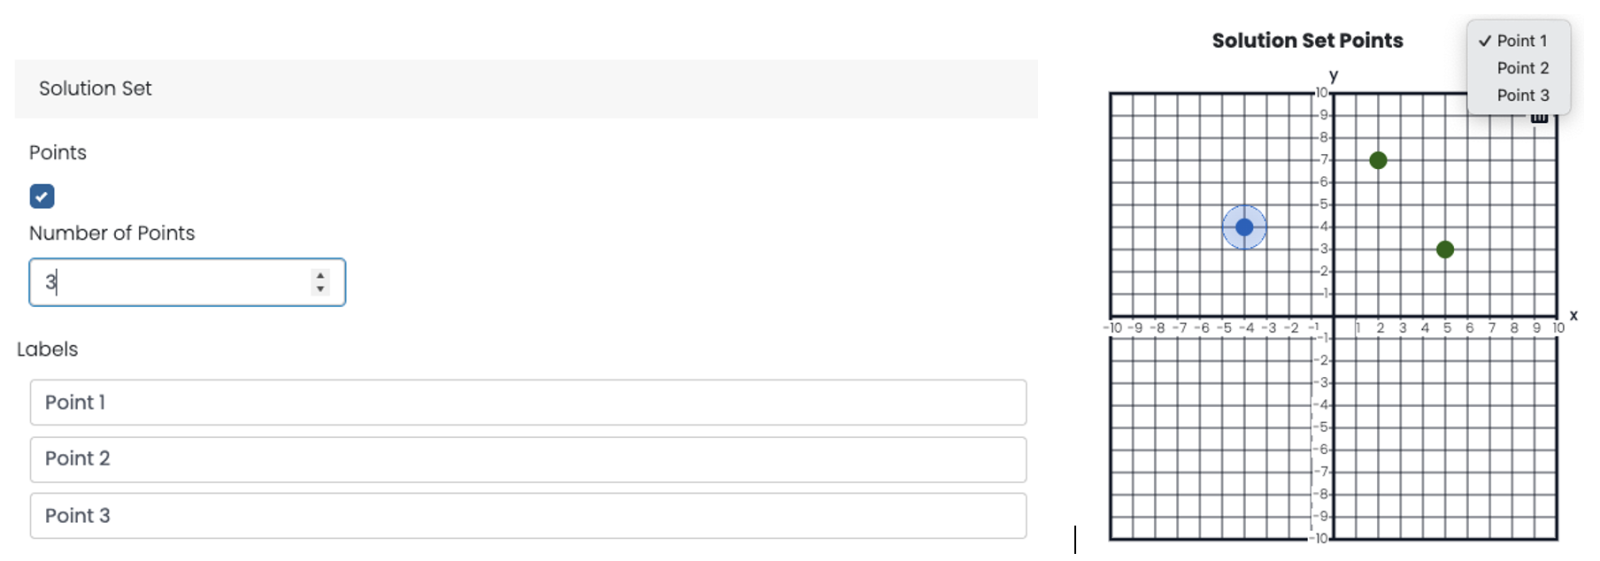This screenshot has height=561, width=1600.
Task: Uncheck the Points checkbox
Action: click(x=42, y=196)
